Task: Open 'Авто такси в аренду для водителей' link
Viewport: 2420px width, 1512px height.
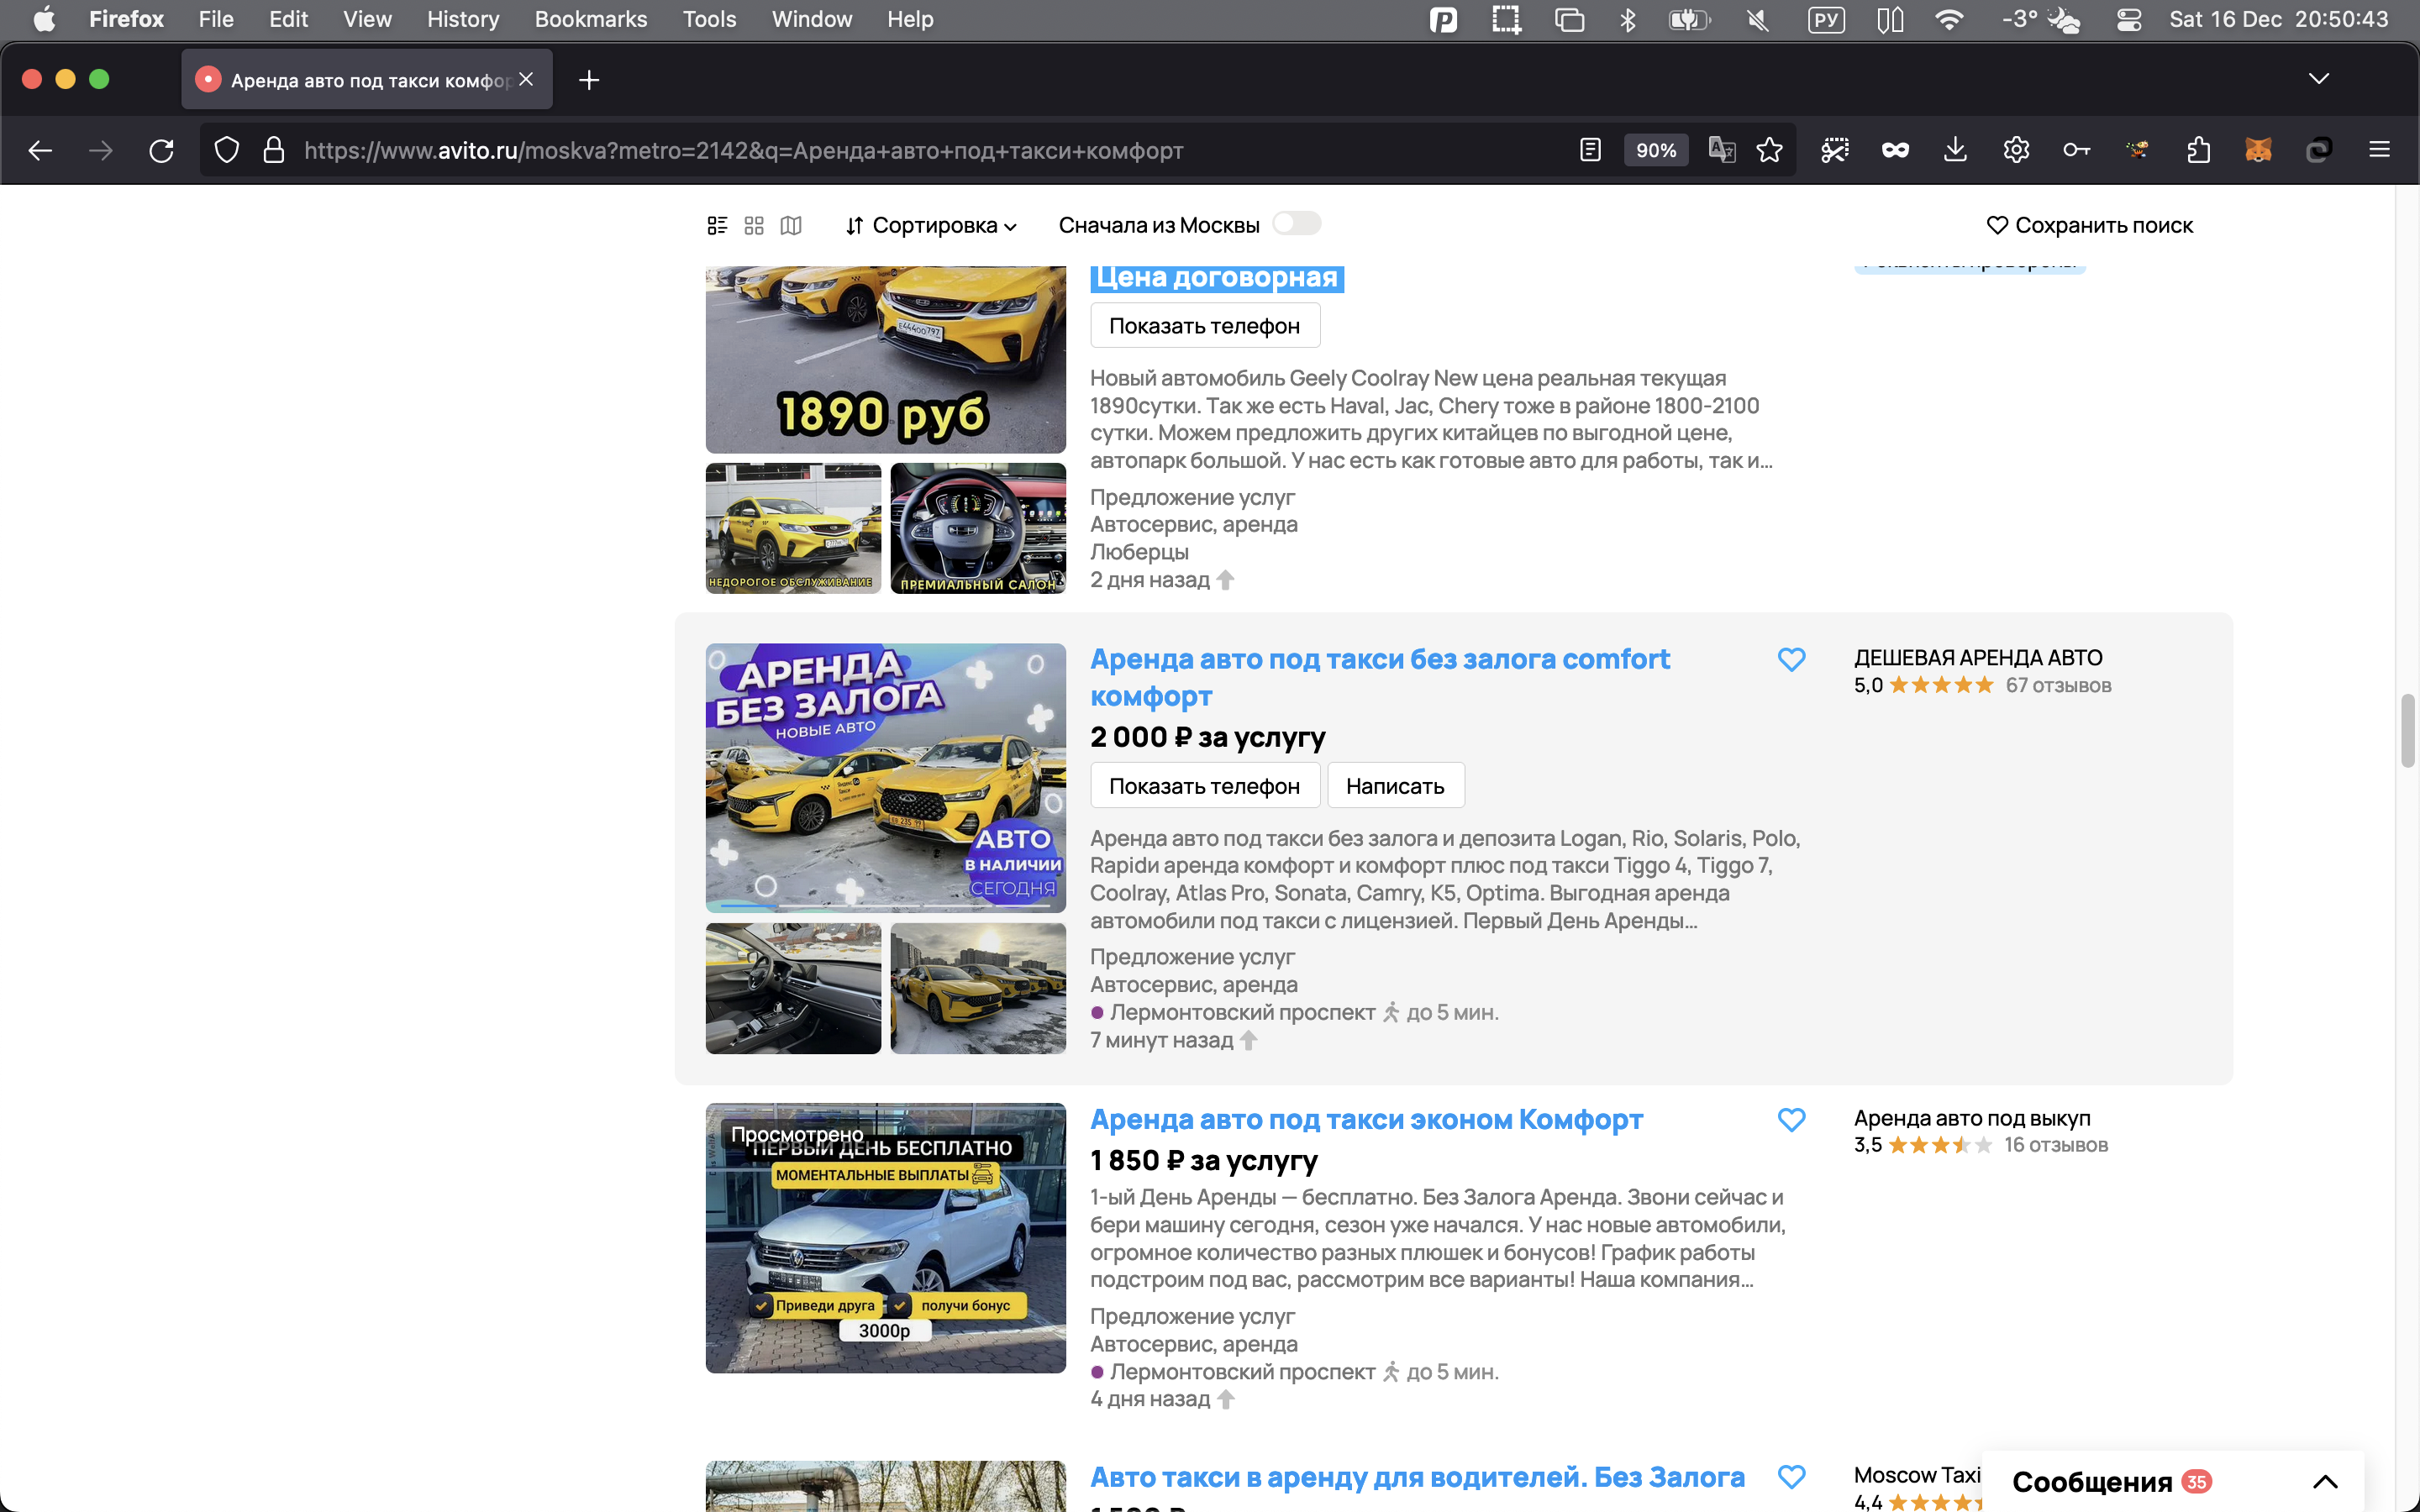Action: coord(1417,1477)
